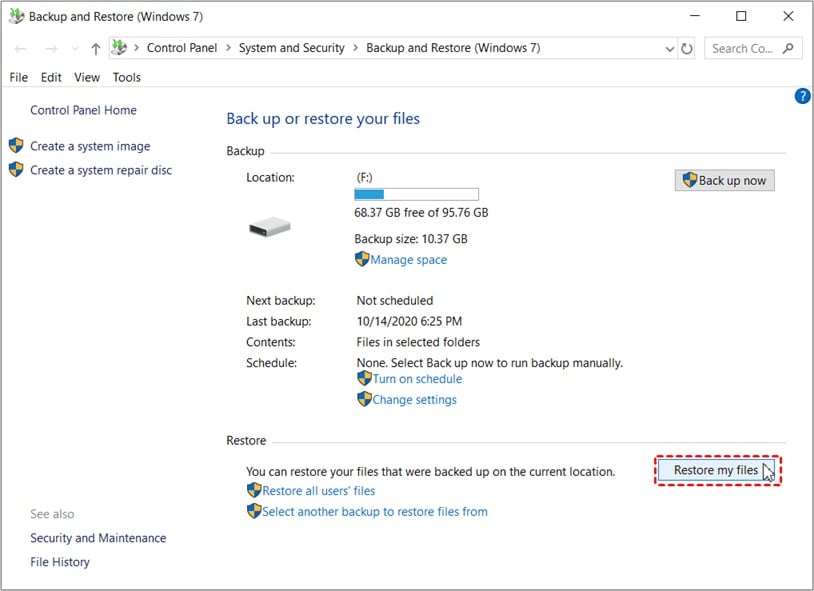The image size is (814, 591).
Task: Click the blue Help question mark icon
Action: click(x=802, y=96)
